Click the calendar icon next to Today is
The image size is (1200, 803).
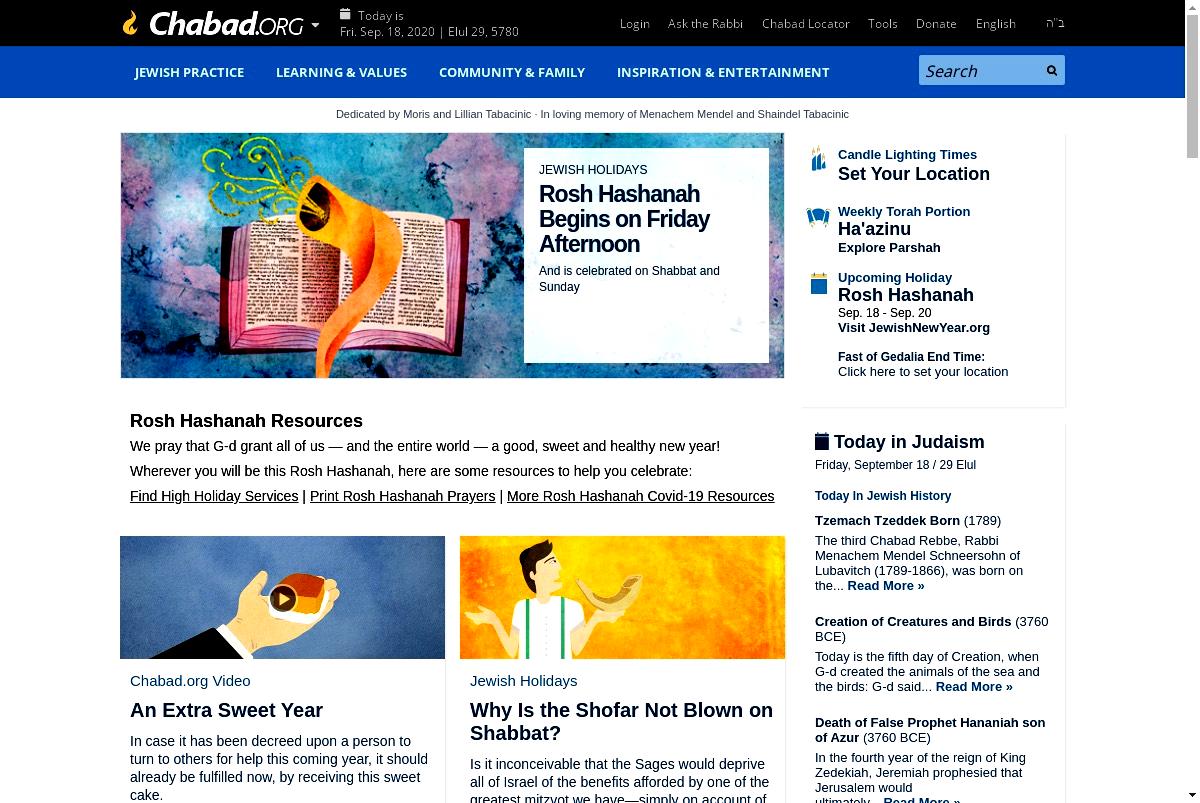point(345,14)
